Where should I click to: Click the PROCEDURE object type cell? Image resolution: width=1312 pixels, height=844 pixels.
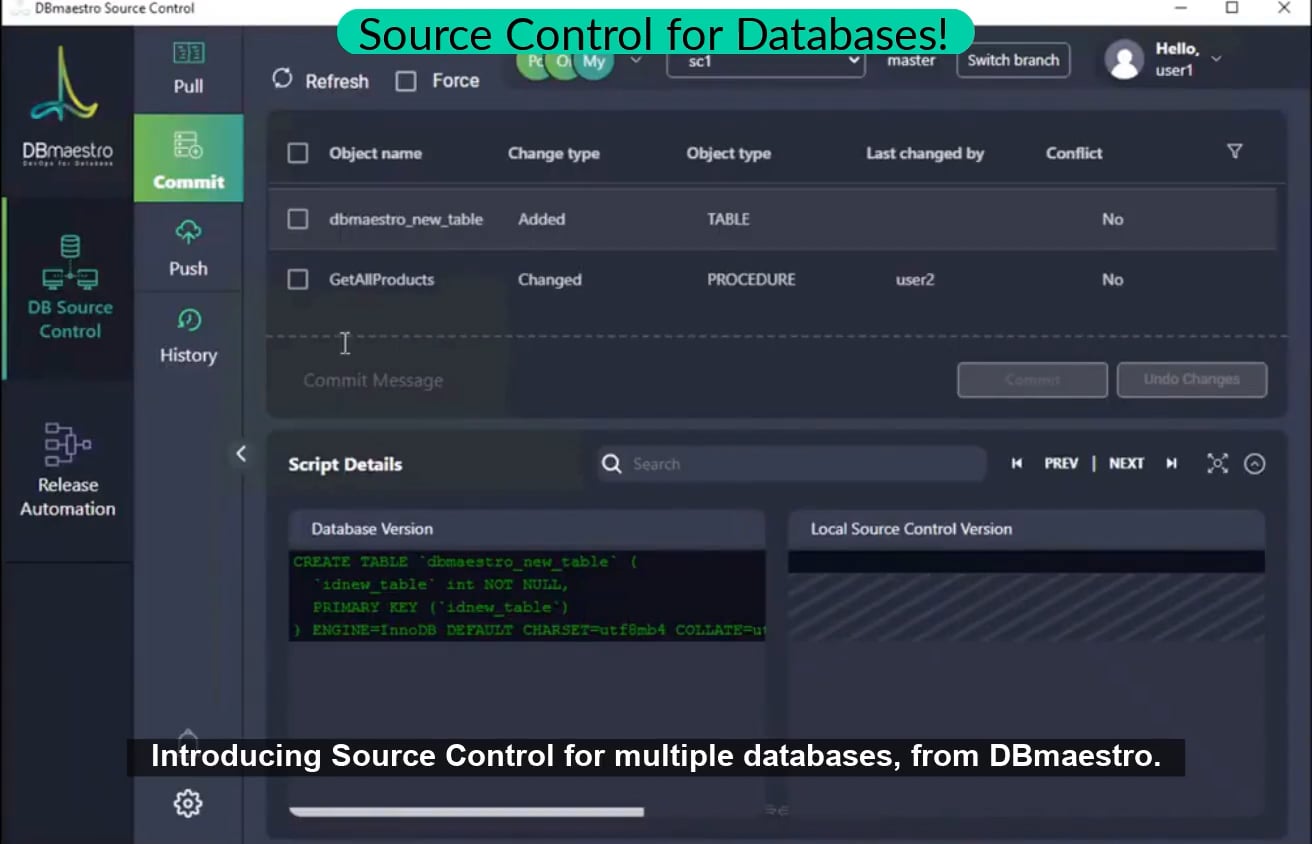[751, 280]
